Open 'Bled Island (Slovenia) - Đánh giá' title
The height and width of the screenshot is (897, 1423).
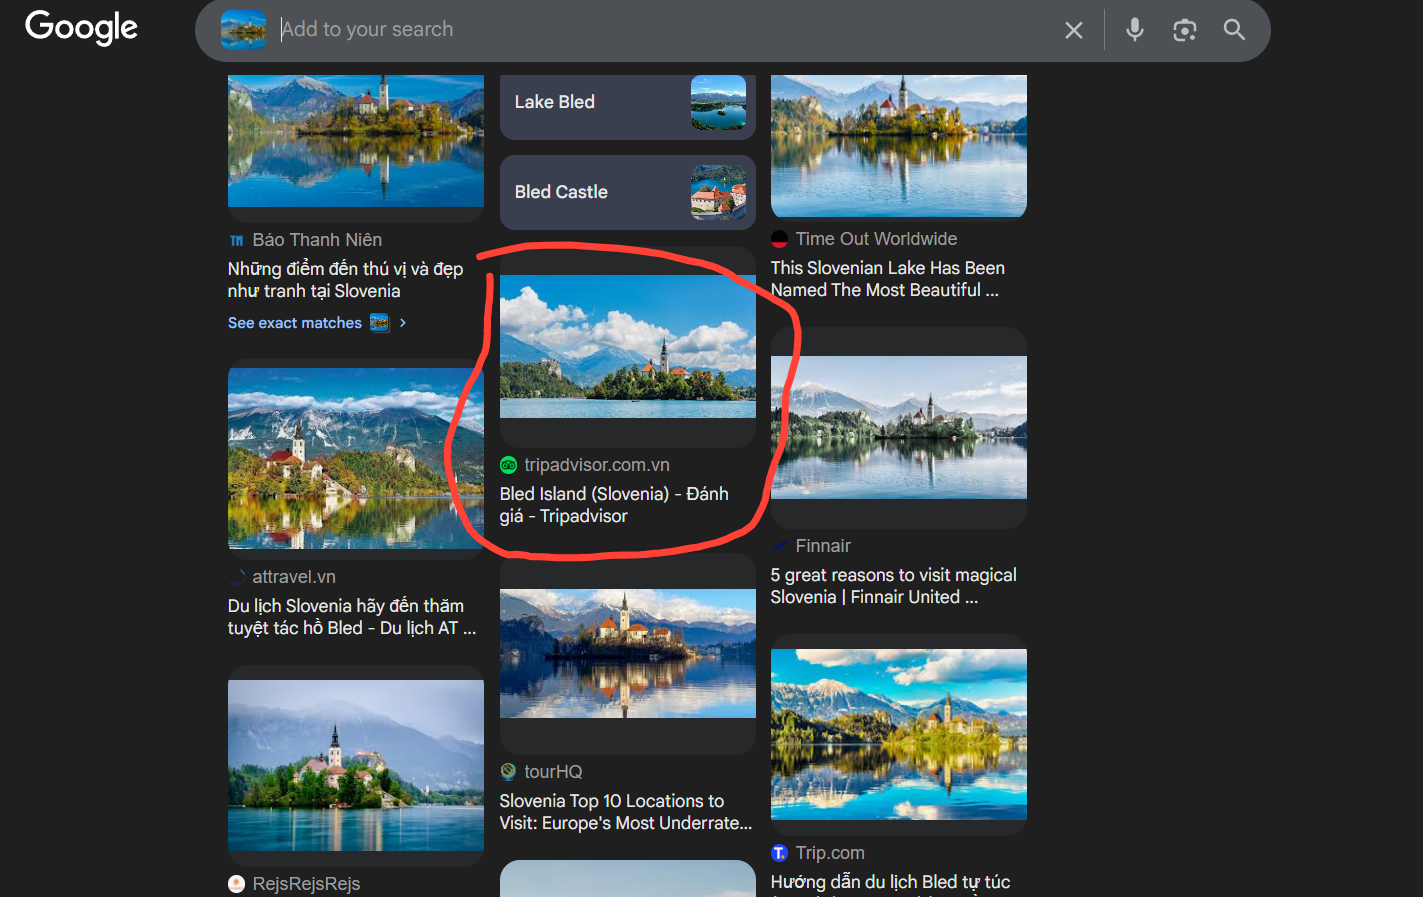(614, 505)
